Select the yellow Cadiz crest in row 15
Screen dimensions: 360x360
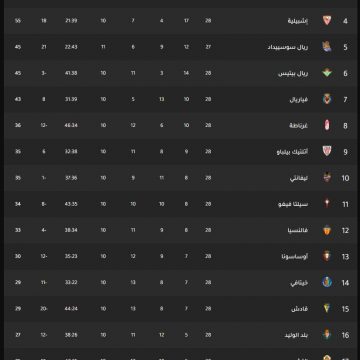327,308
